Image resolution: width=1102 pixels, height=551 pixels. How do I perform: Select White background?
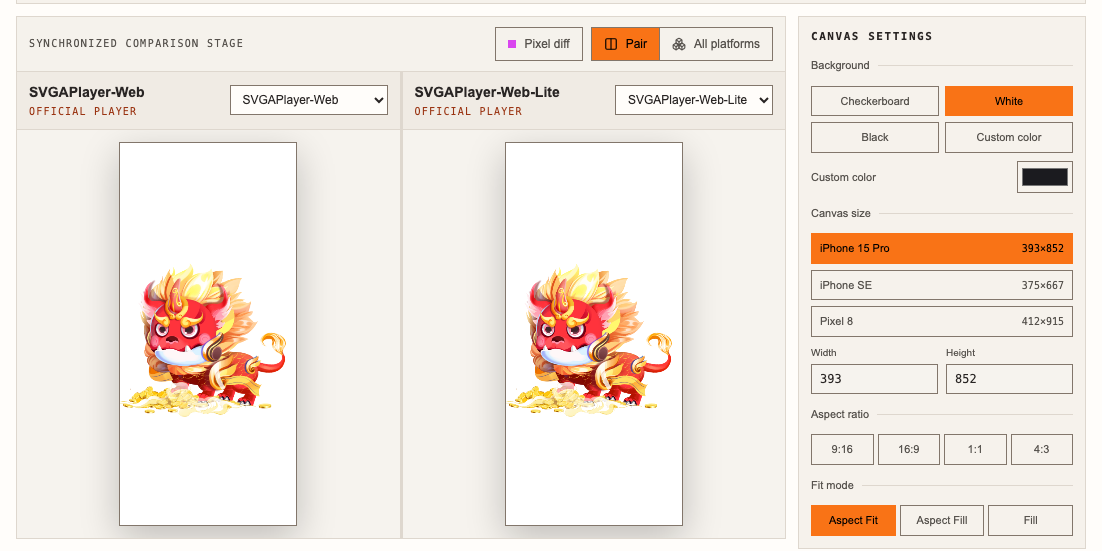[1009, 101]
